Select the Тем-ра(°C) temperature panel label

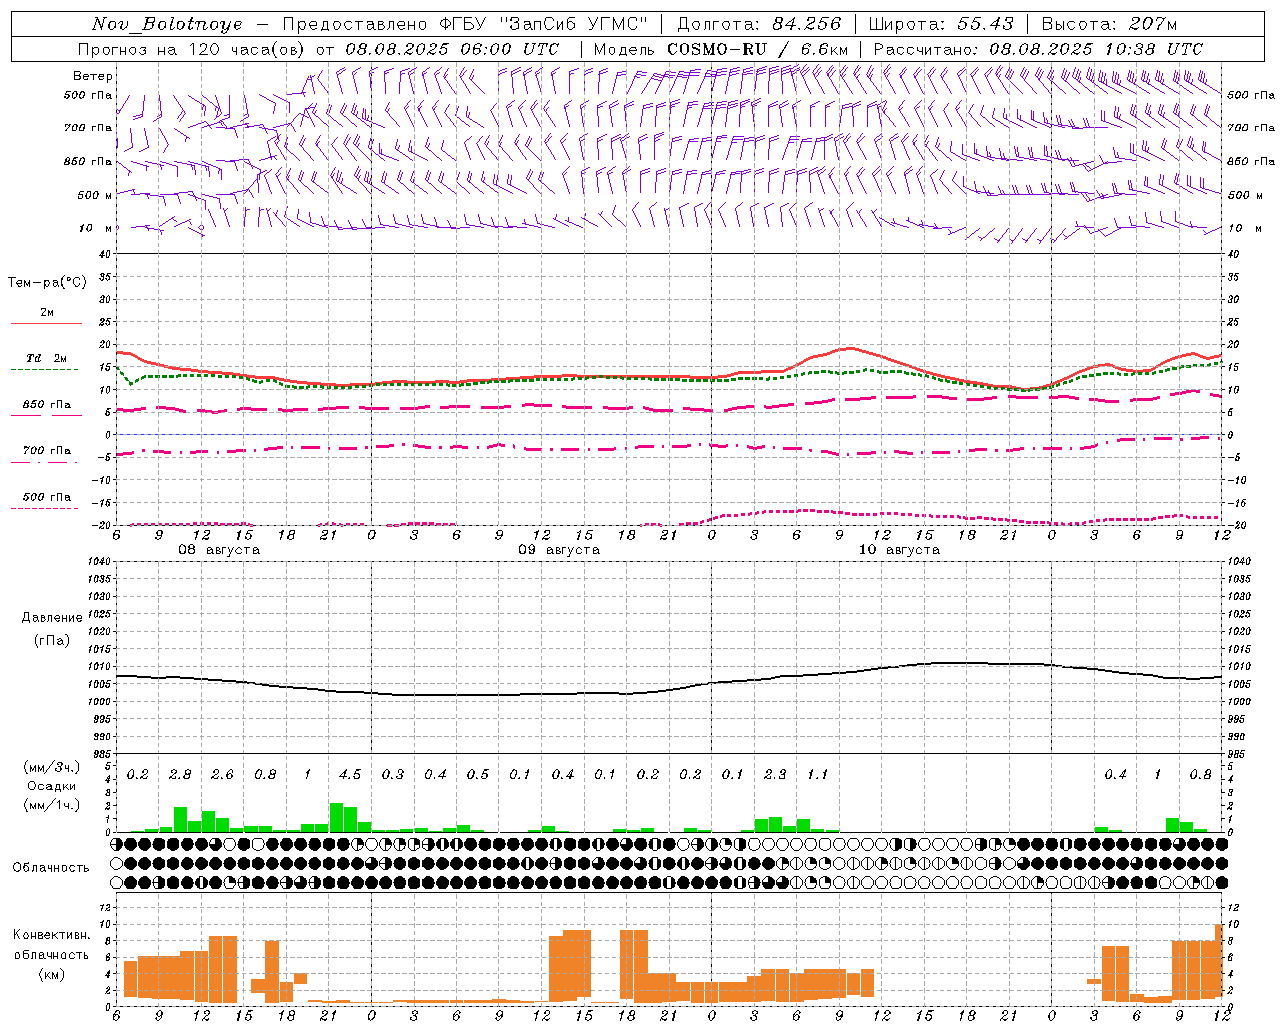tap(47, 283)
